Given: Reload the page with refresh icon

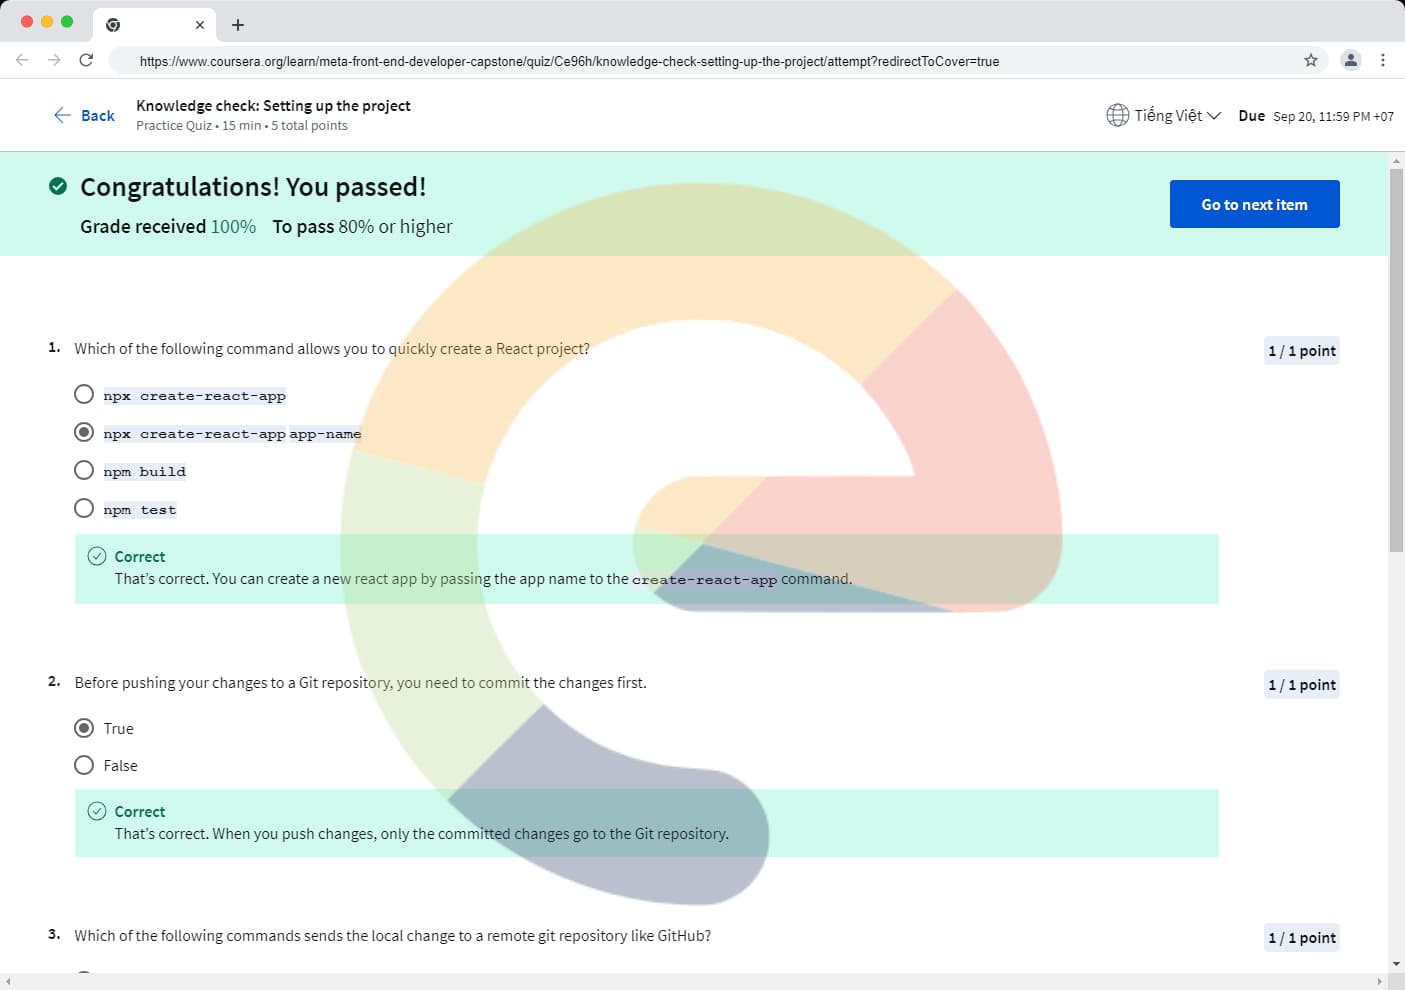Looking at the screenshot, I should (x=86, y=60).
